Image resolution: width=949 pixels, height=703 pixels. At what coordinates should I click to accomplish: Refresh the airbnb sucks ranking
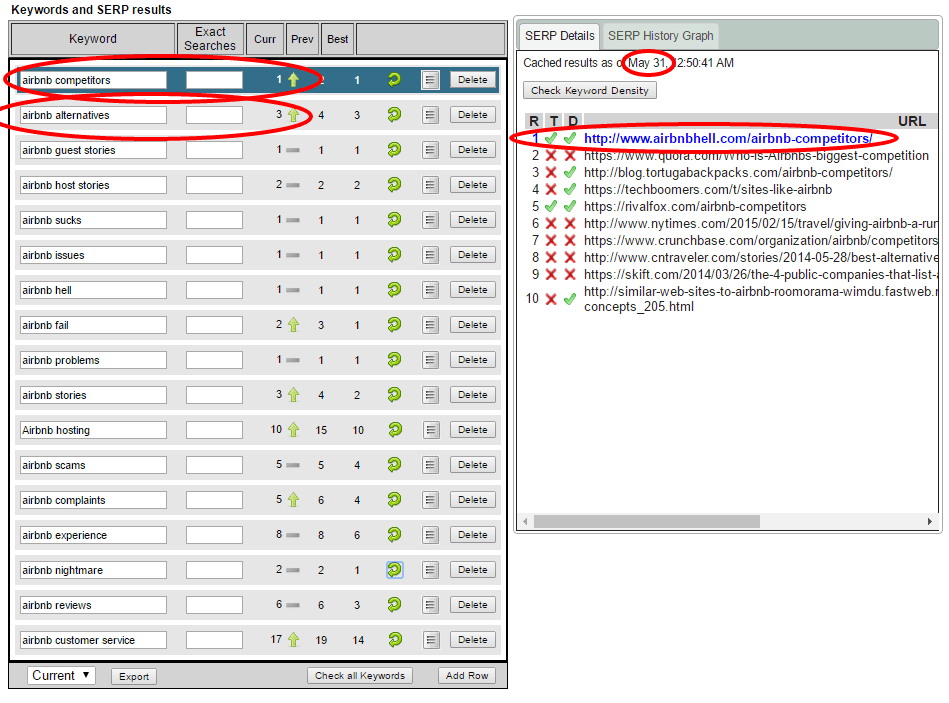click(394, 220)
